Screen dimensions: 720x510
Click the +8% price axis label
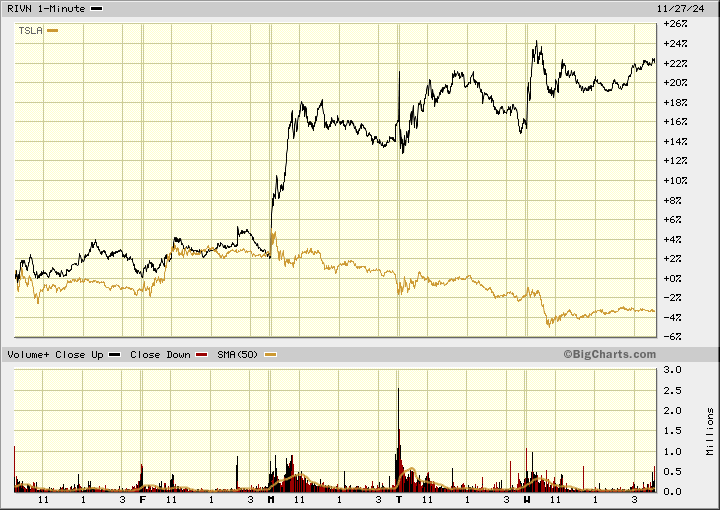pyautogui.click(x=673, y=201)
